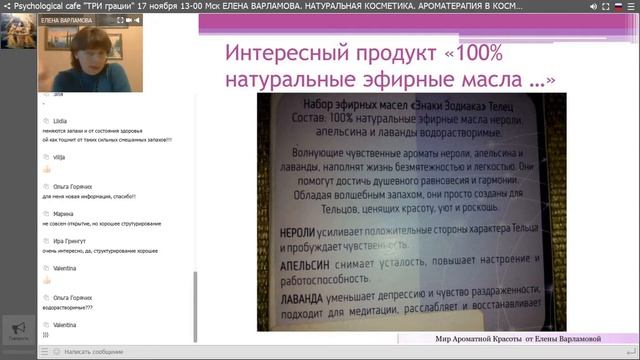The image size is (640, 360).
Task: Click Марина's message about 'структурирование'
Action: 102,224
